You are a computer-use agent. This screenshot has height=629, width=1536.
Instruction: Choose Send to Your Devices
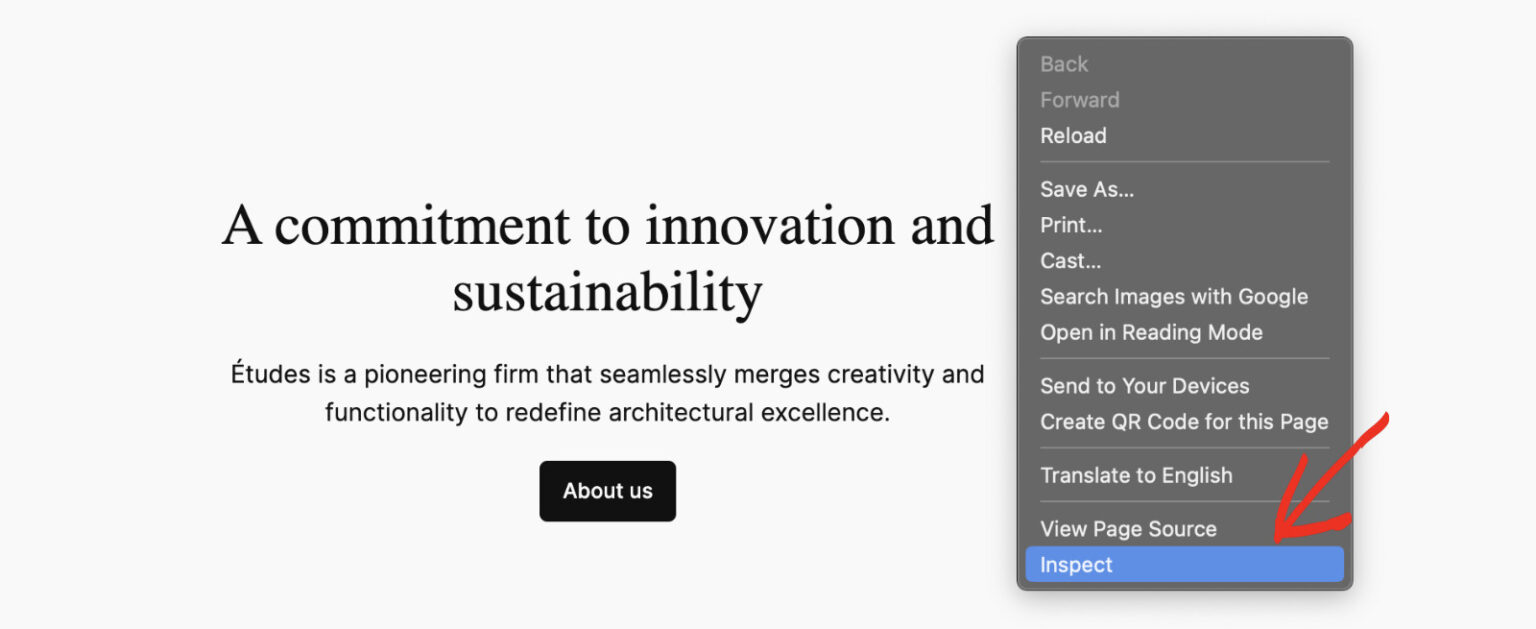(x=1144, y=386)
